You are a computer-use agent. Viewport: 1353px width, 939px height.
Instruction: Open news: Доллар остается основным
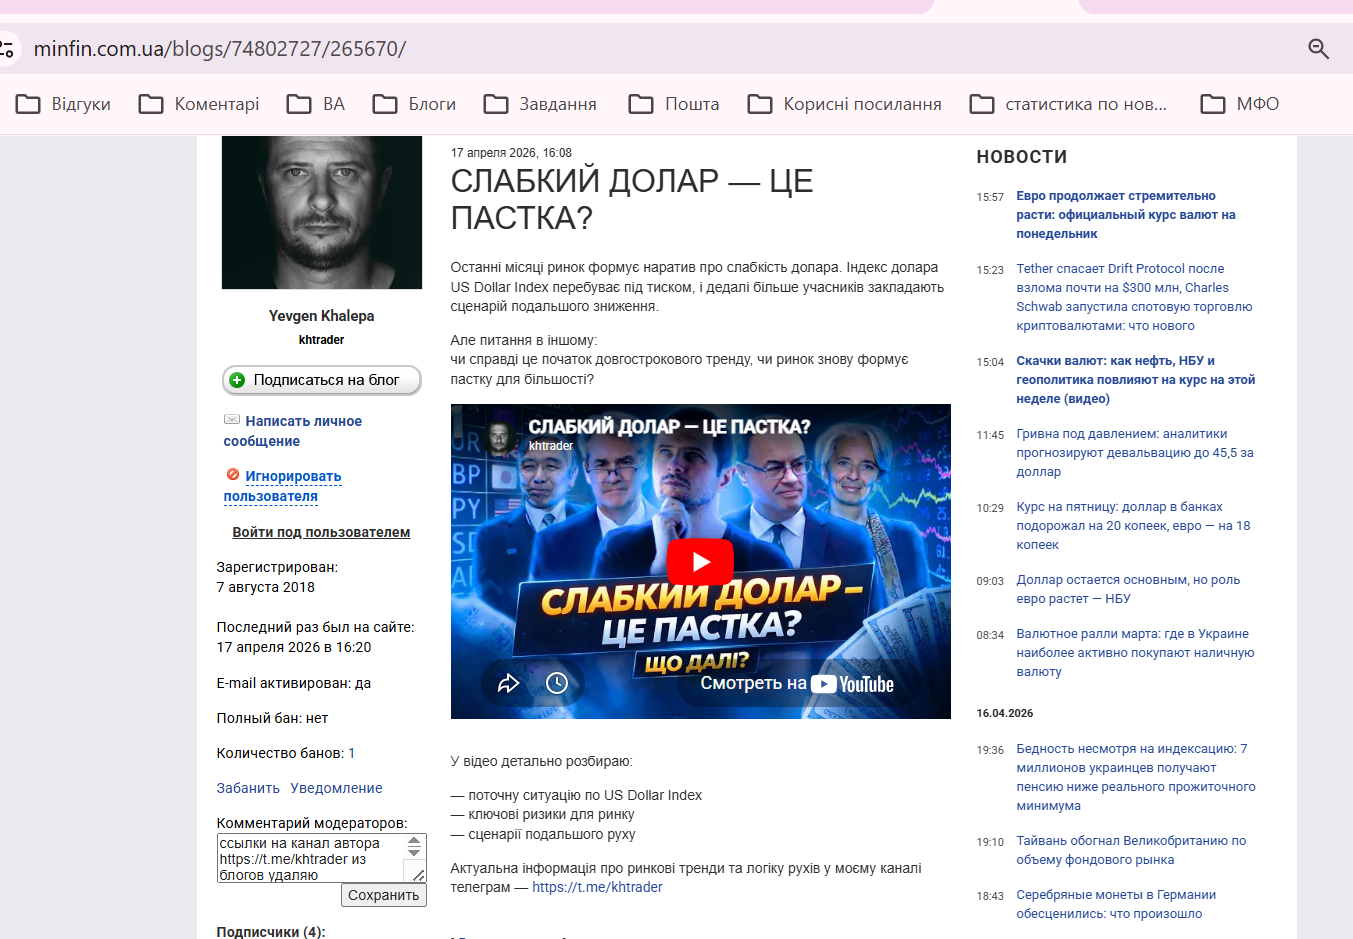tap(1128, 589)
